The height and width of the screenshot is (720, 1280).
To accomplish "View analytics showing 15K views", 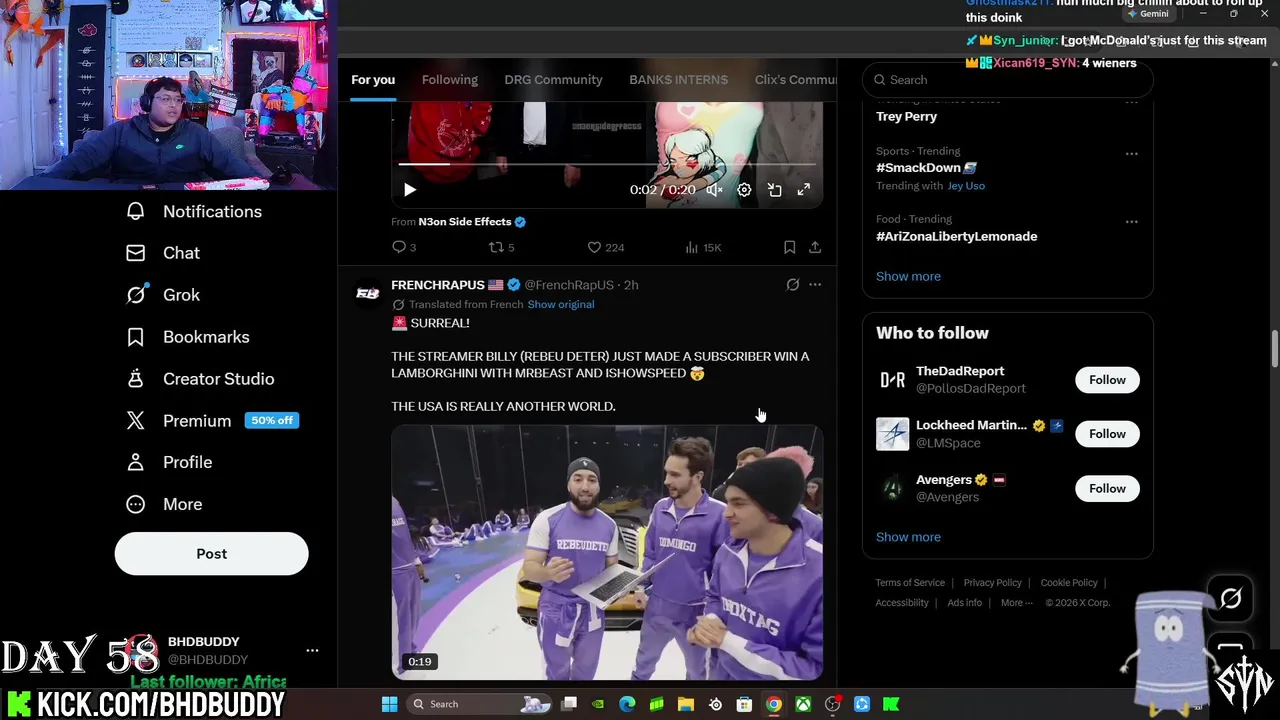I will click(703, 247).
